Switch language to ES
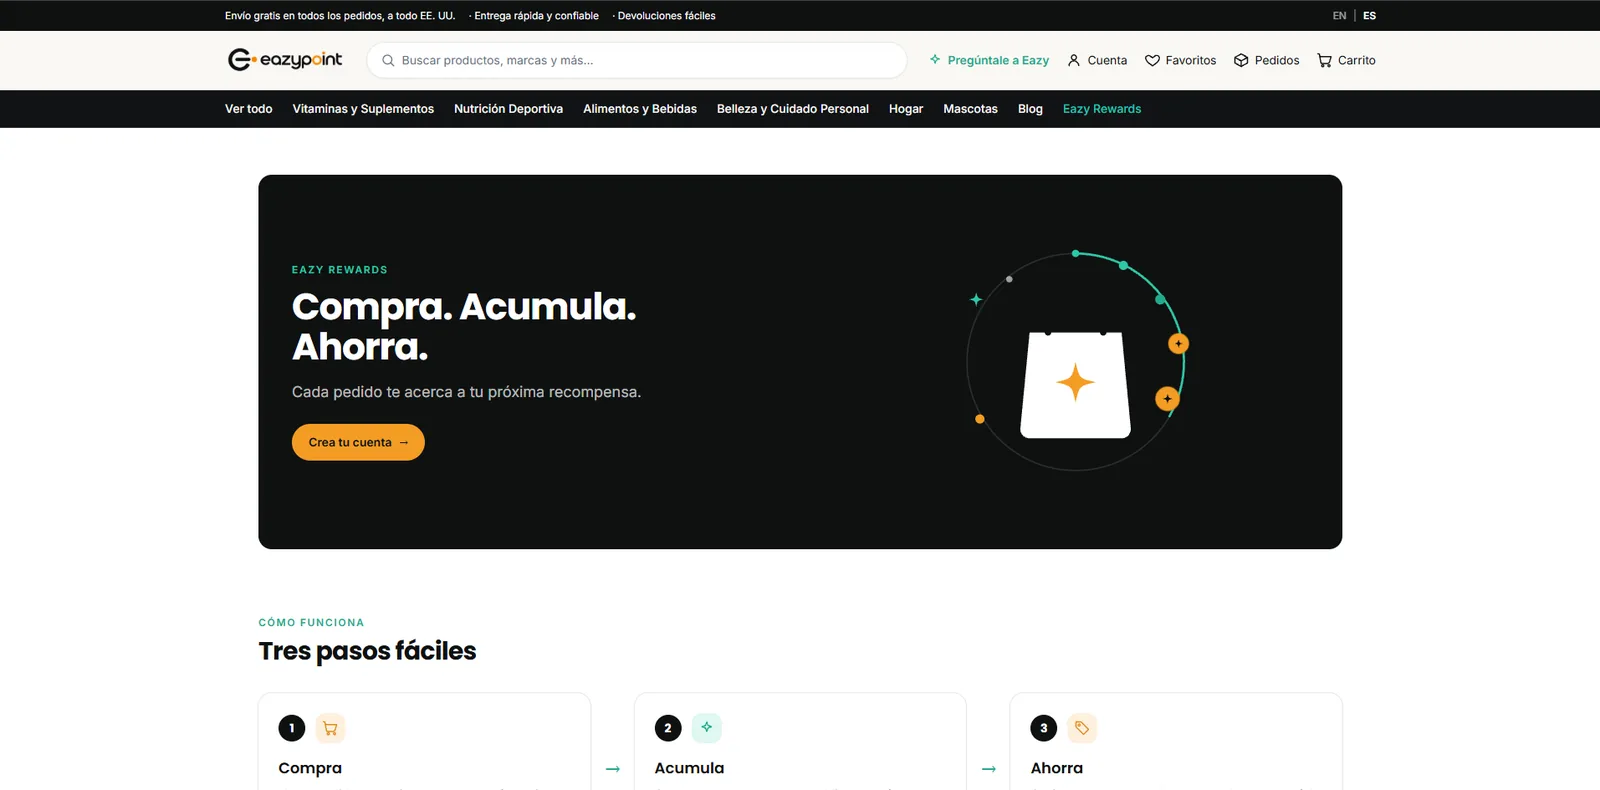This screenshot has width=1600, height=790. (x=1370, y=16)
